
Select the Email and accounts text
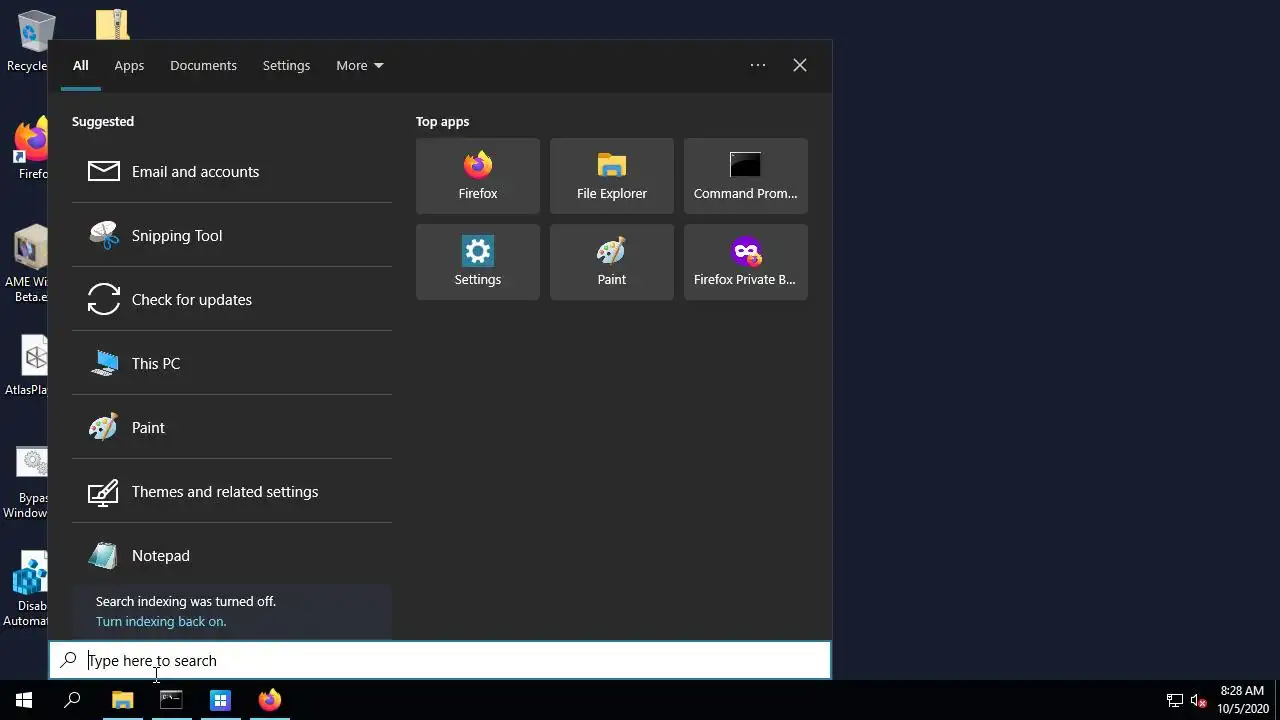pyautogui.click(x=195, y=171)
